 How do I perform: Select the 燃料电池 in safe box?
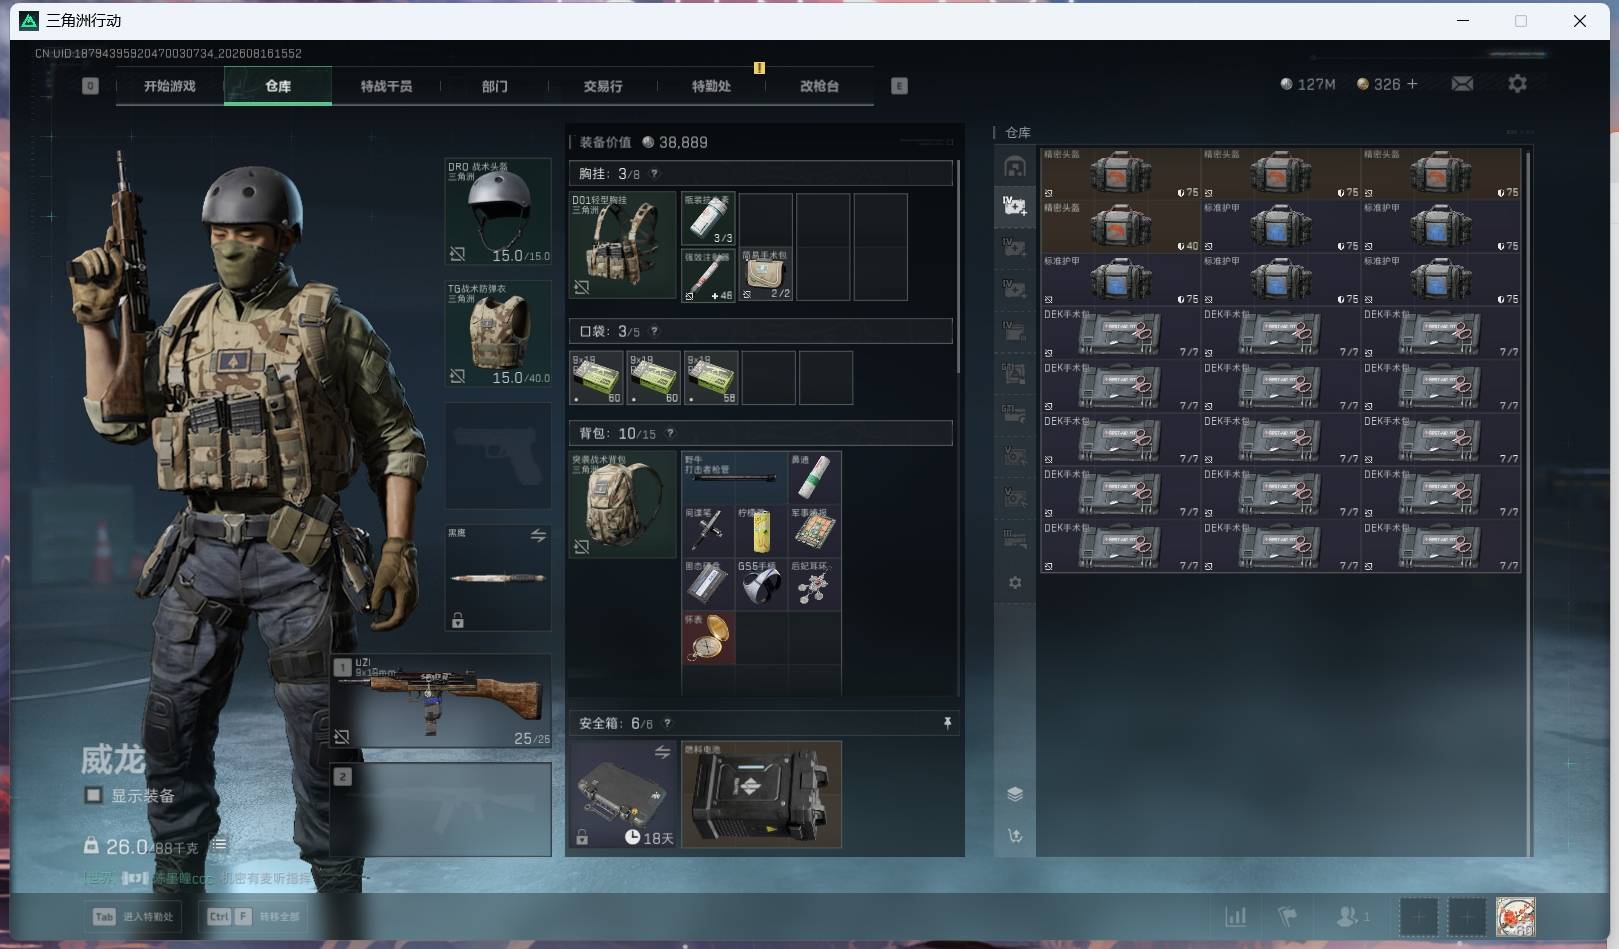coord(762,795)
